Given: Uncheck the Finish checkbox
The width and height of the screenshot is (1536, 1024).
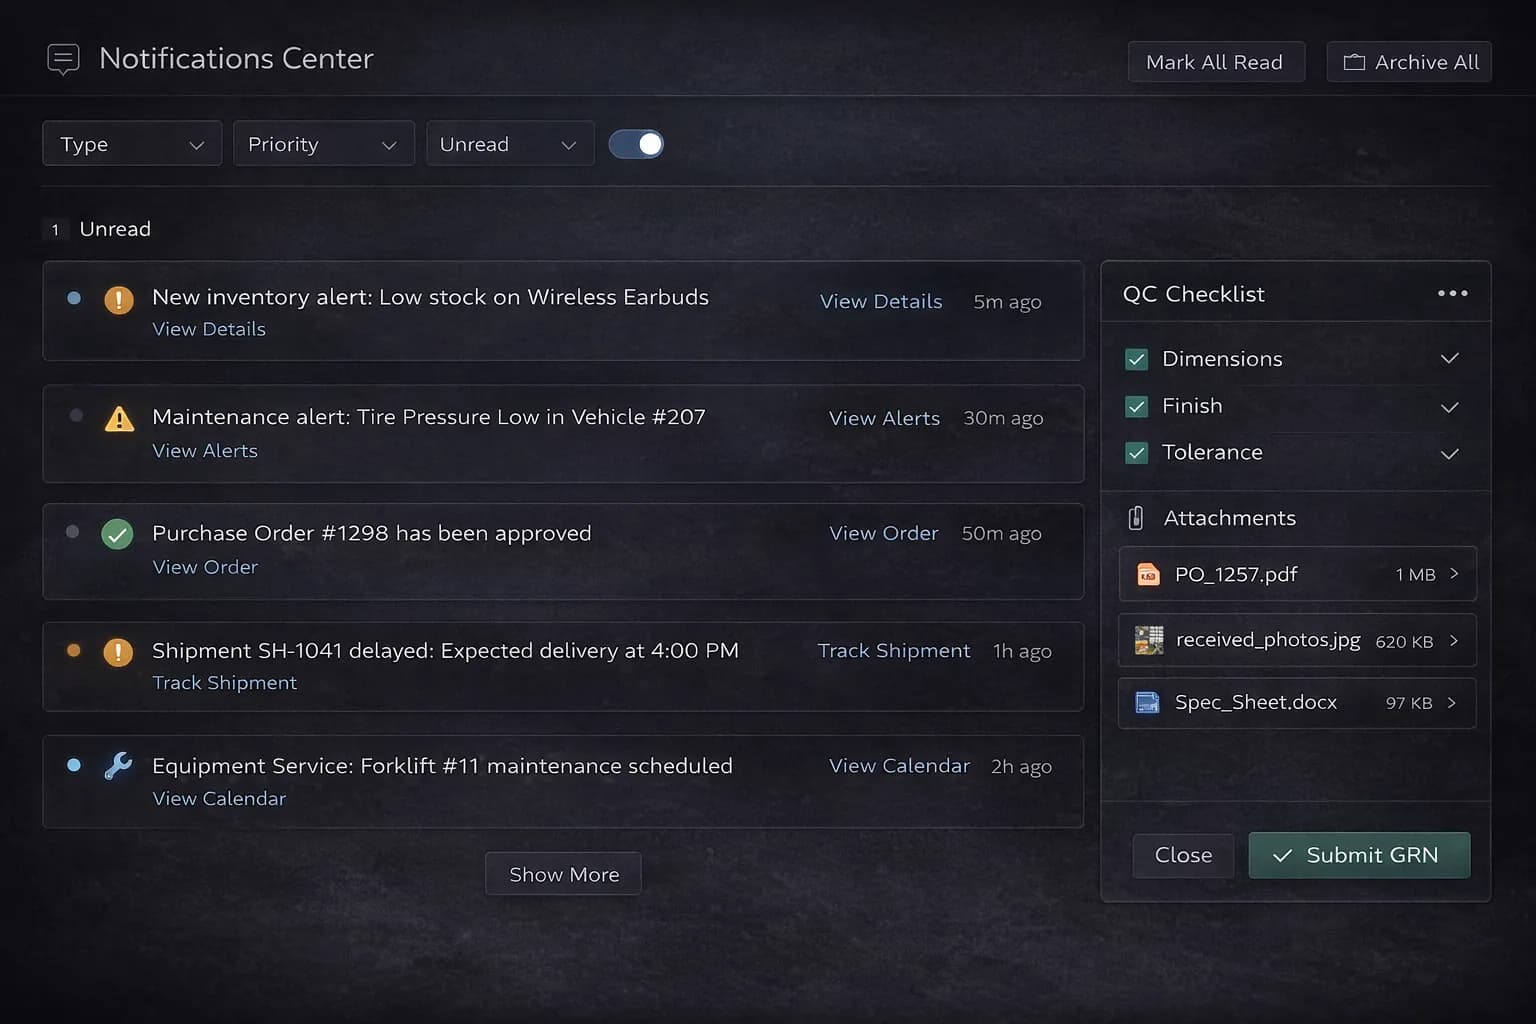Looking at the screenshot, I should [1136, 406].
